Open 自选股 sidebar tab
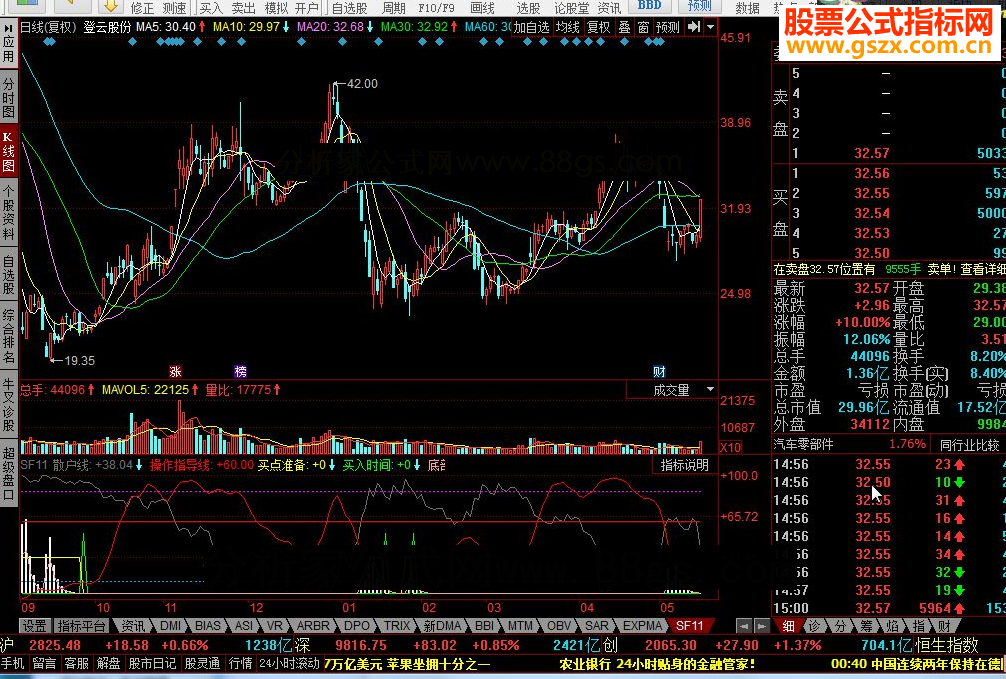Image resolution: width=1006 pixels, height=679 pixels. tap(8, 275)
